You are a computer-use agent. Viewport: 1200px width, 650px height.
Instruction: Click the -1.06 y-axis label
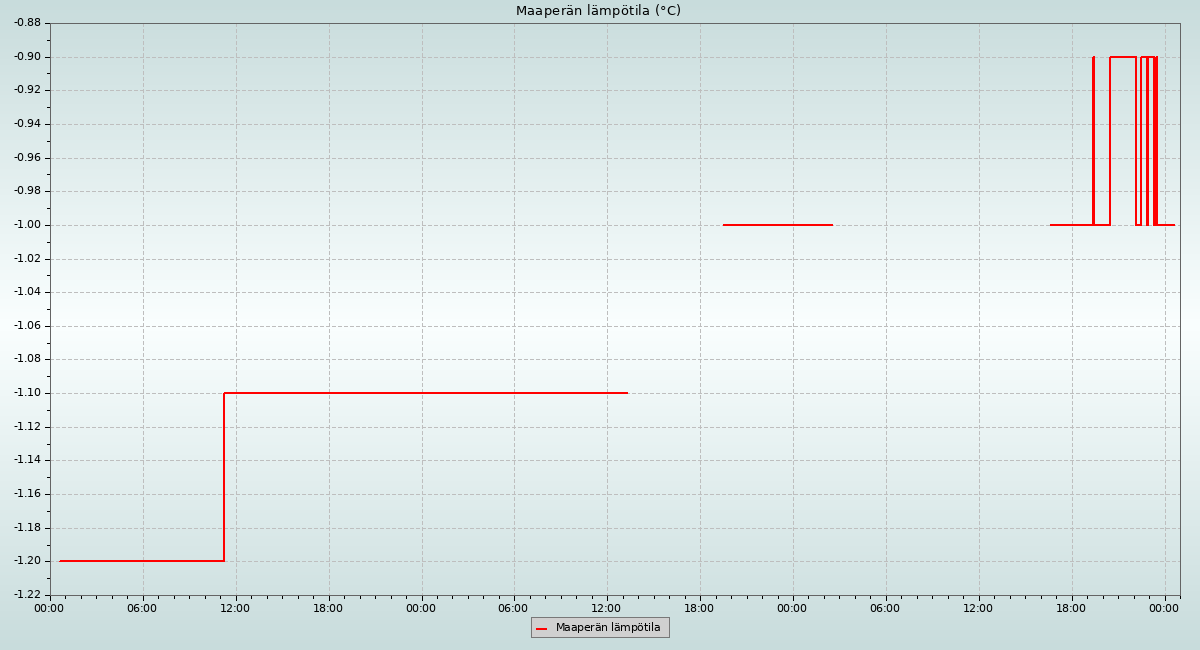[27, 326]
